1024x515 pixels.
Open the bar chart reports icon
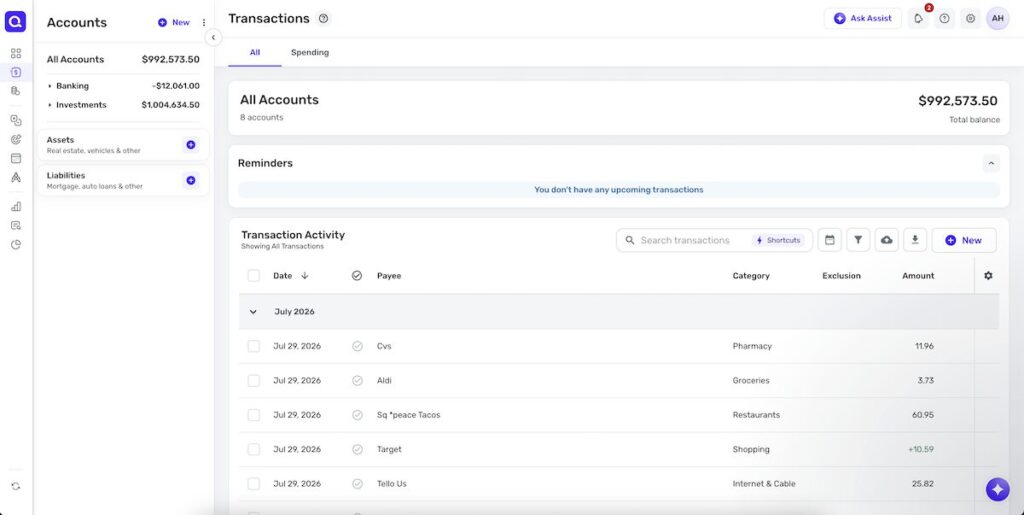click(16, 206)
